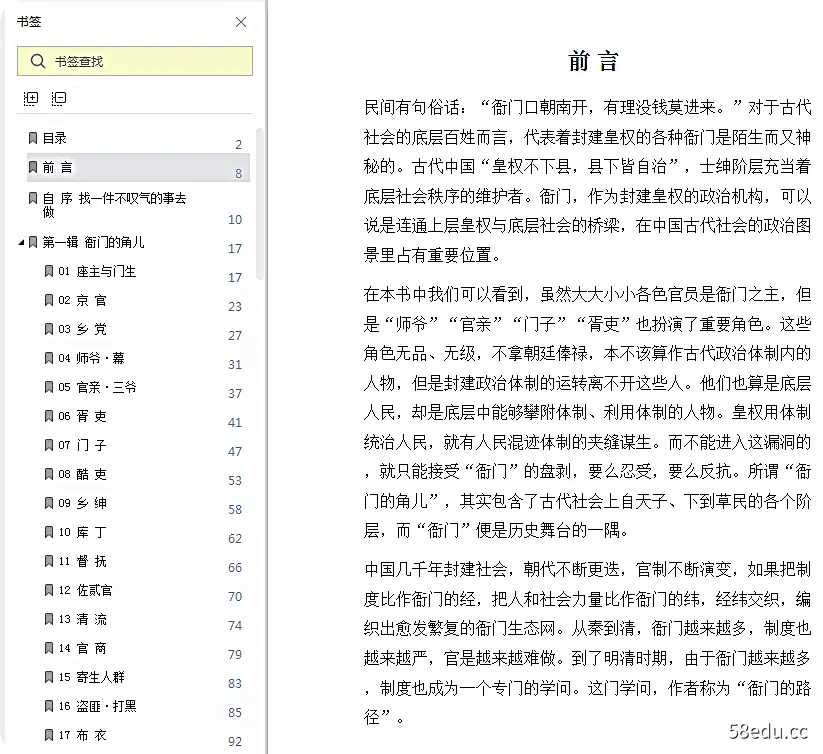Open bookmark 03 乡 党

(x=82, y=329)
